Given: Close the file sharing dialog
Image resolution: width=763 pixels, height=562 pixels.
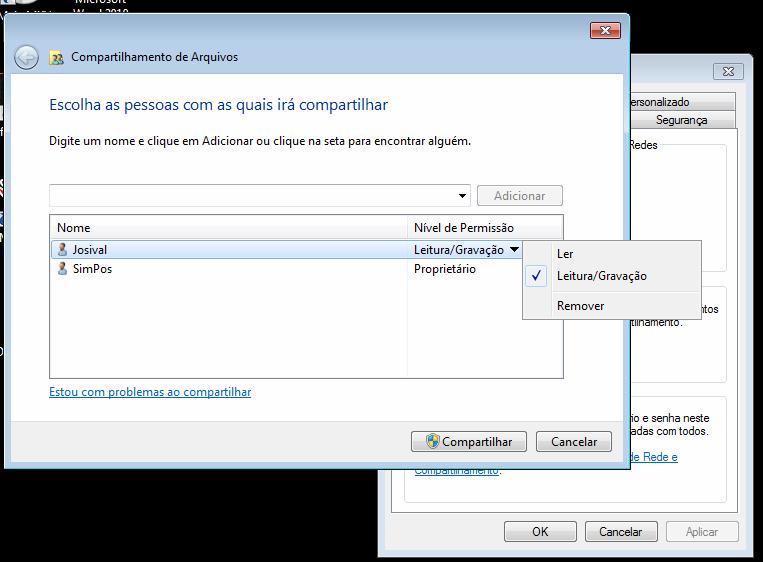Looking at the screenshot, I should click(605, 31).
